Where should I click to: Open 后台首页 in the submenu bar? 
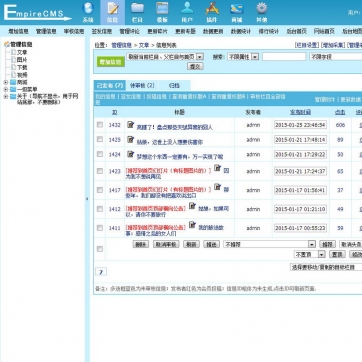[296, 31]
